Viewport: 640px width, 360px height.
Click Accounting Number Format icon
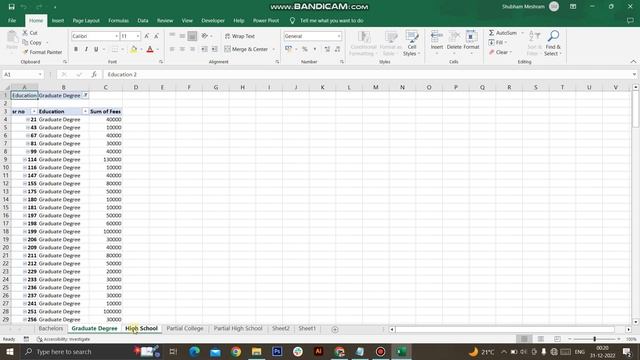pos(289,49)
